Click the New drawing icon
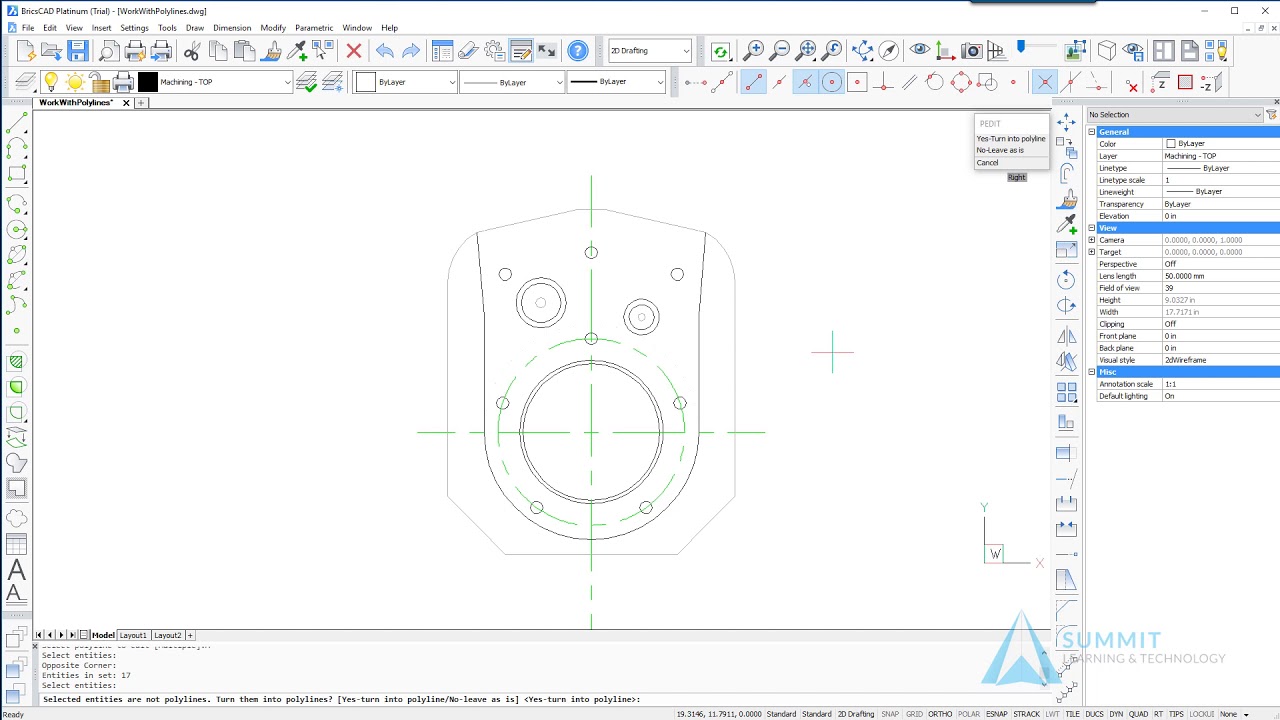Screen dimensions: 1280x720 tap(26, 51)
